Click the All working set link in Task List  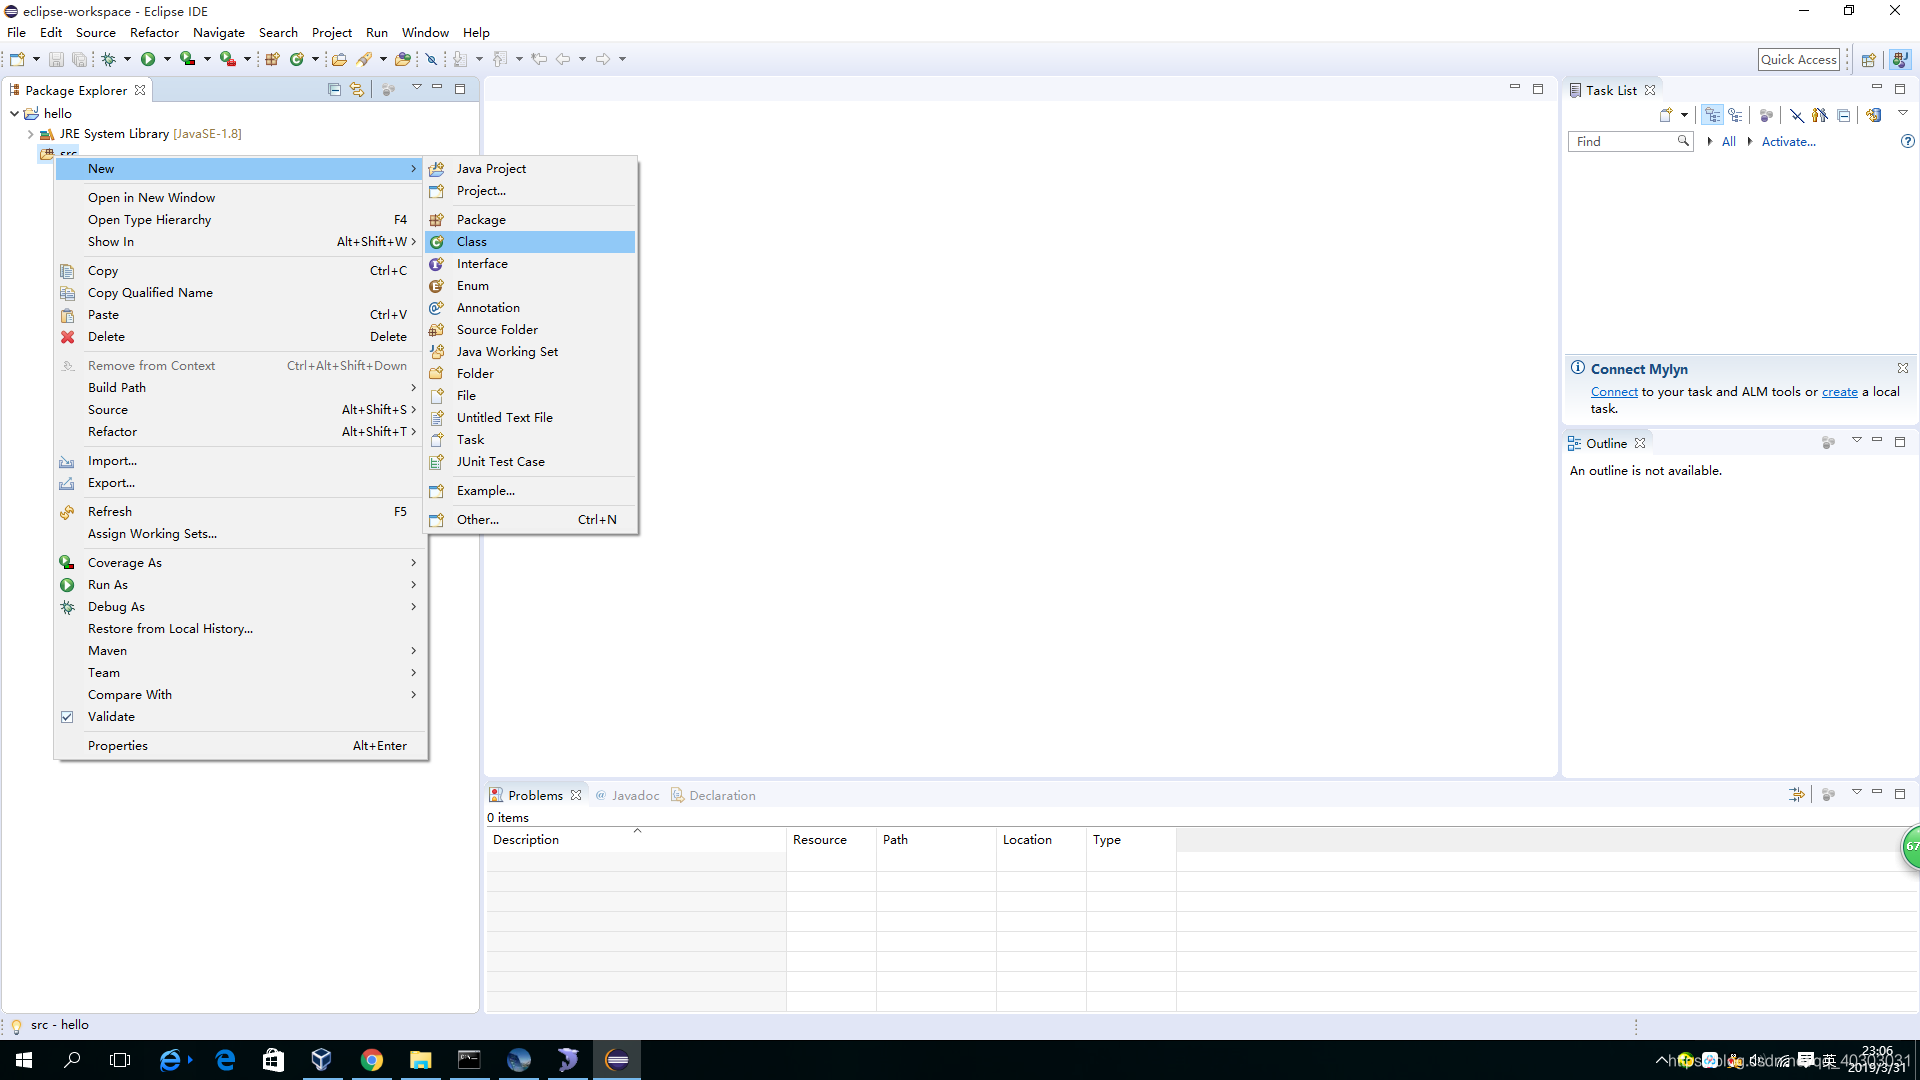click(1728, 142)
